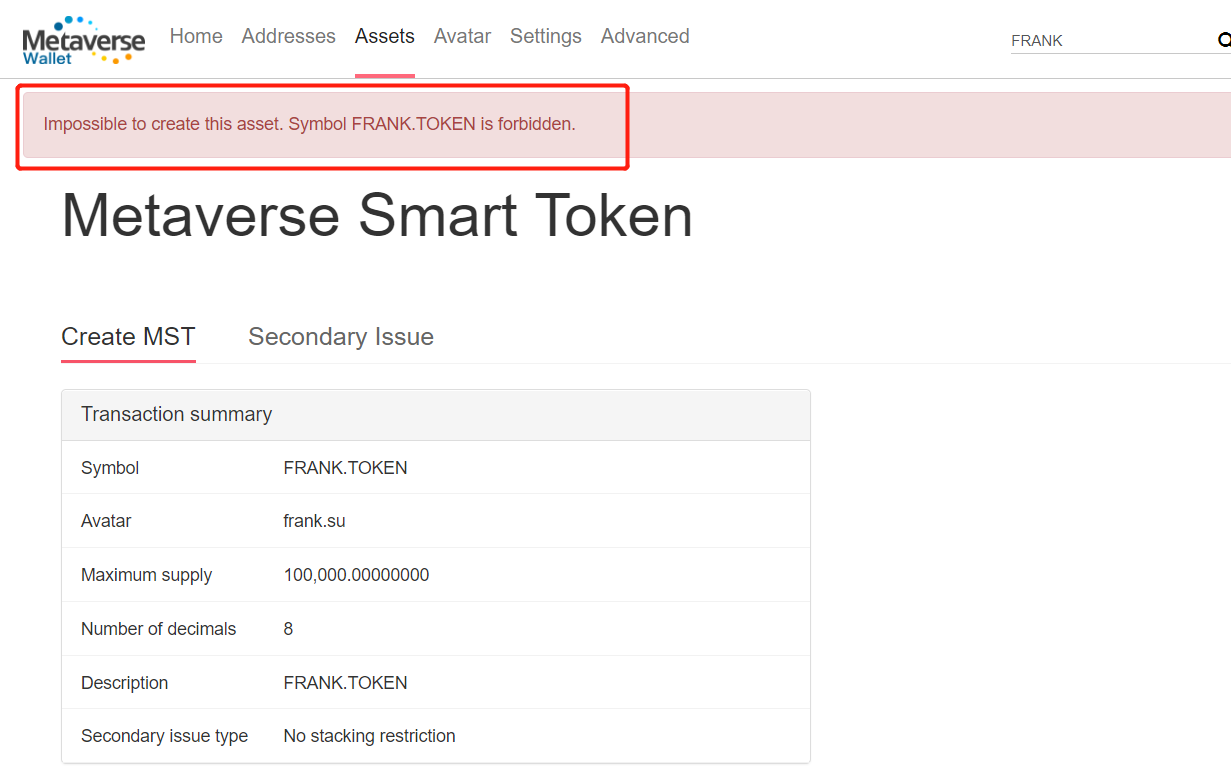Click the FRANK search input field

pos(1112,41)
